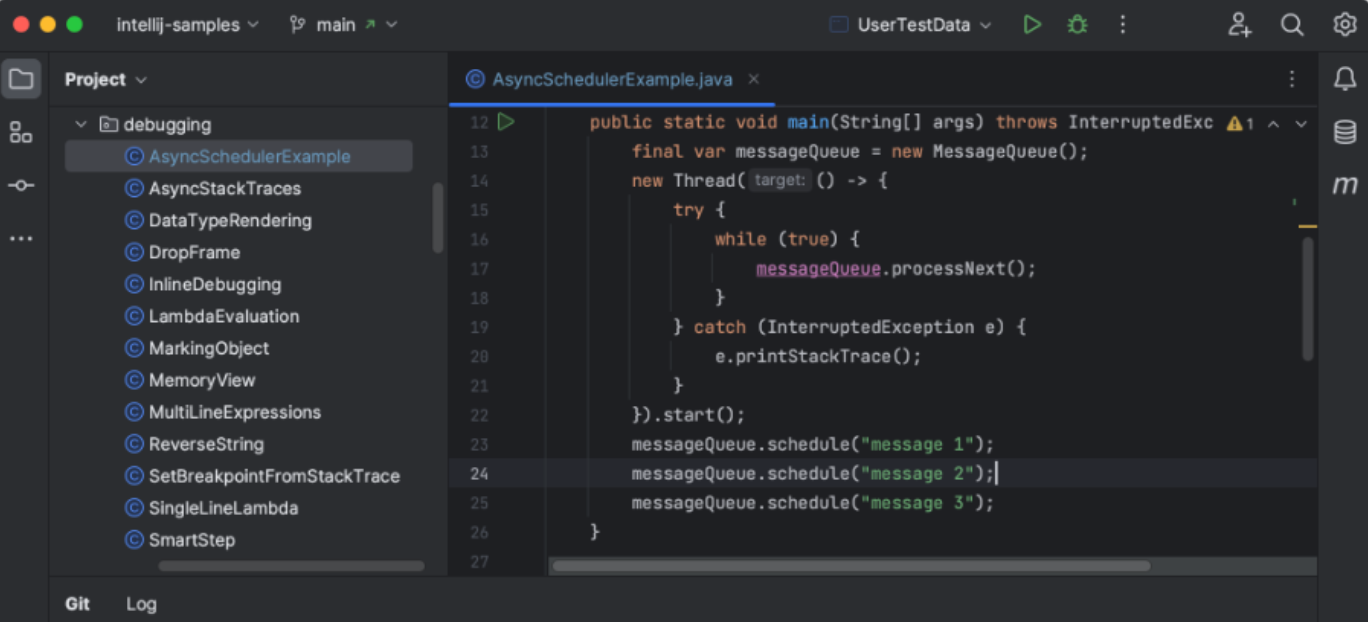Click processNext() call on line 17
1368x622 pixels.
964,269
